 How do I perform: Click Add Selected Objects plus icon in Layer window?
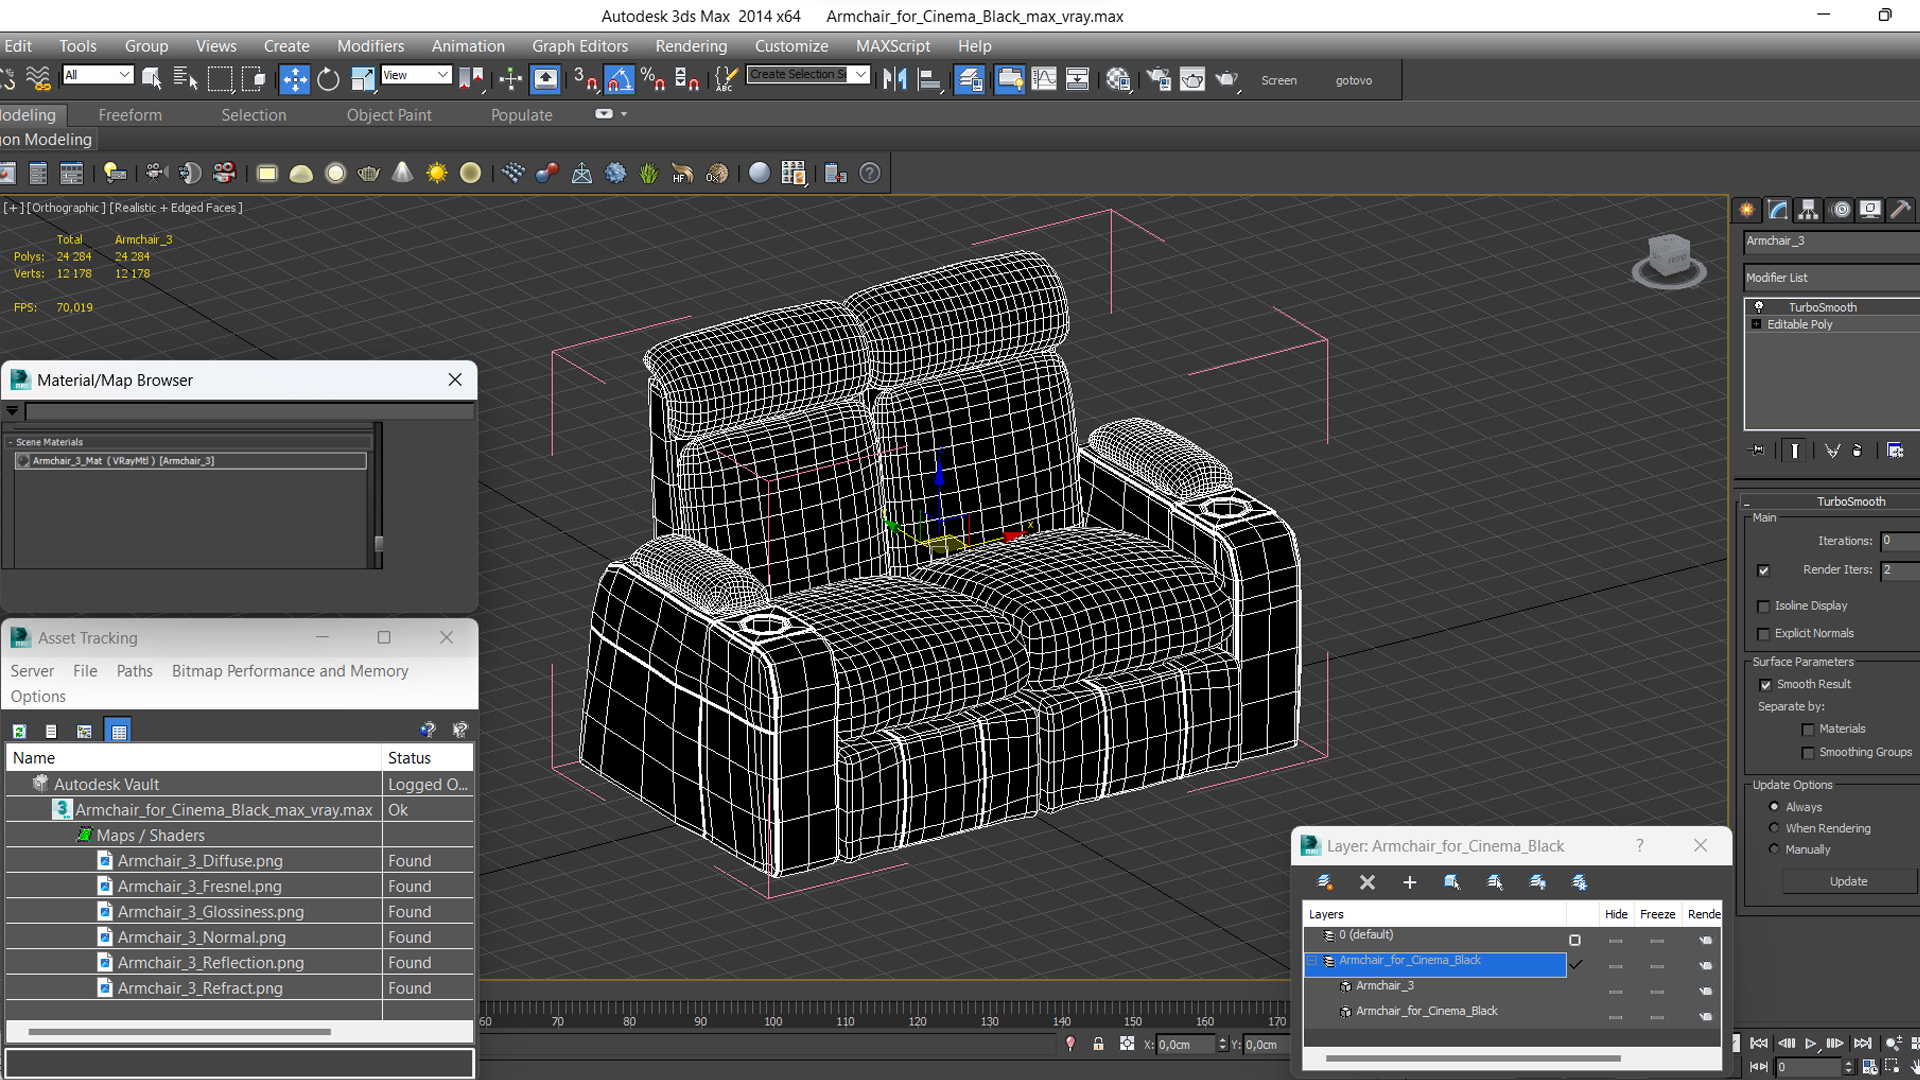(x=1410, y=882)
